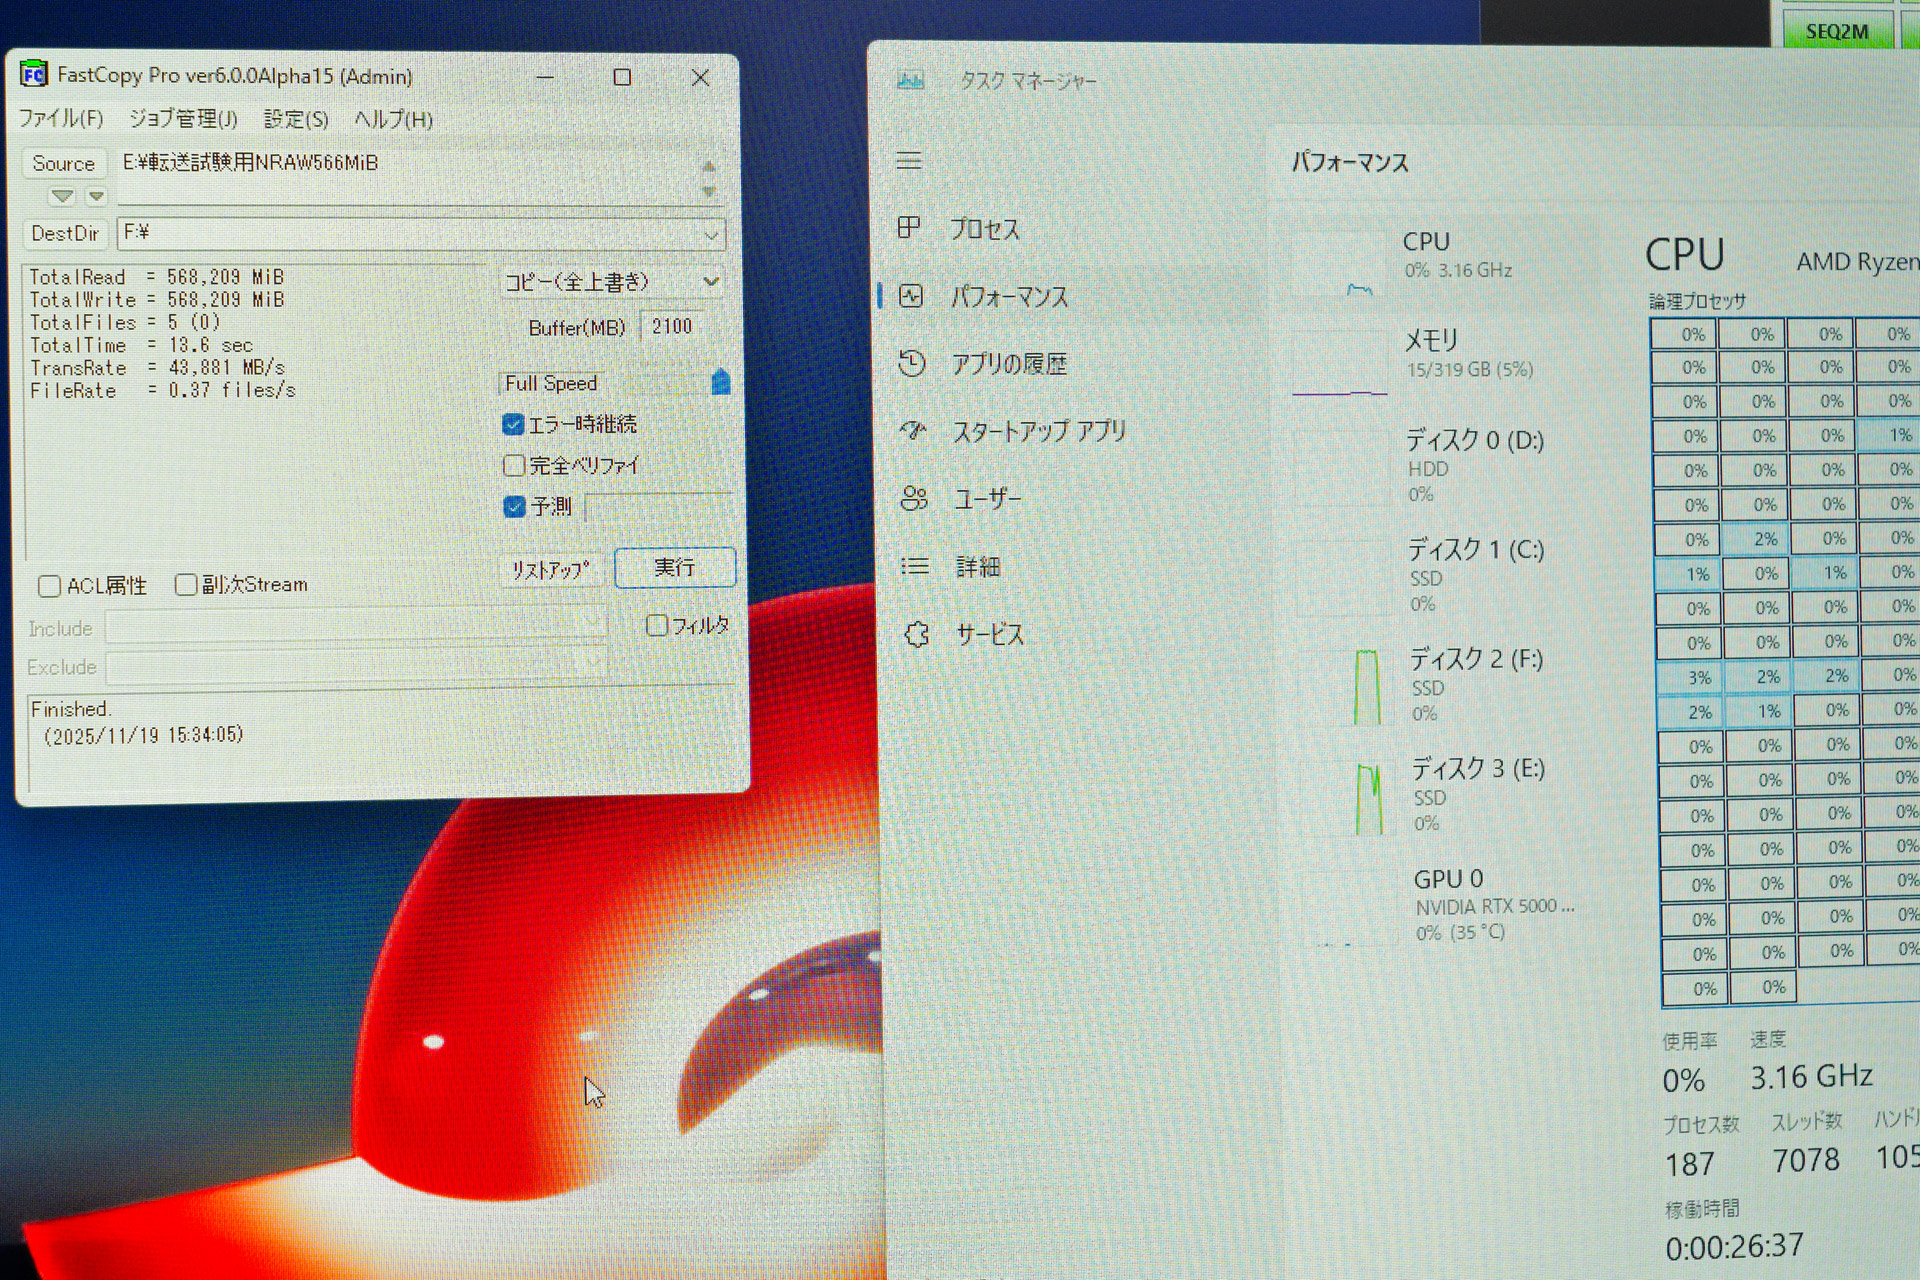Uncheck the 予測 option

point(513,507)
